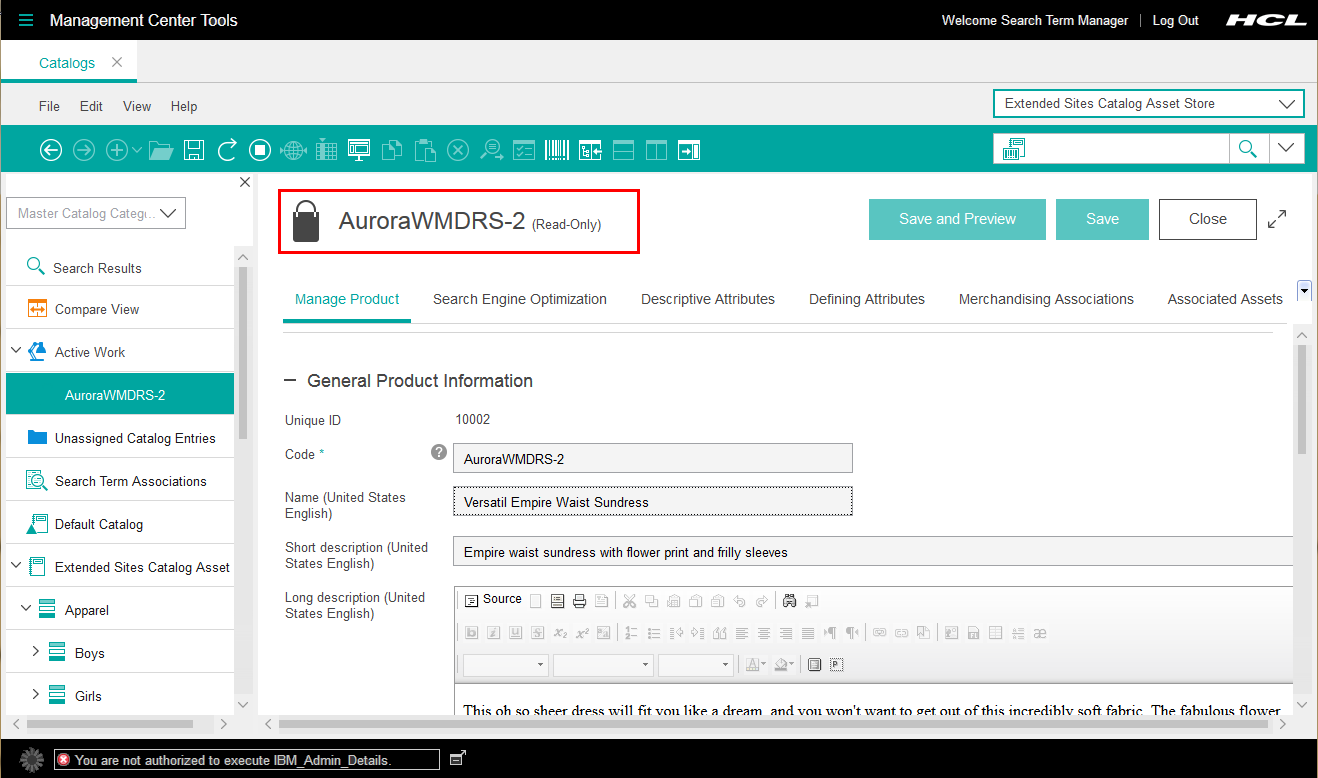
Task: Click the Log Out link
Action: pyautogui.click(x=1175, y=20)
